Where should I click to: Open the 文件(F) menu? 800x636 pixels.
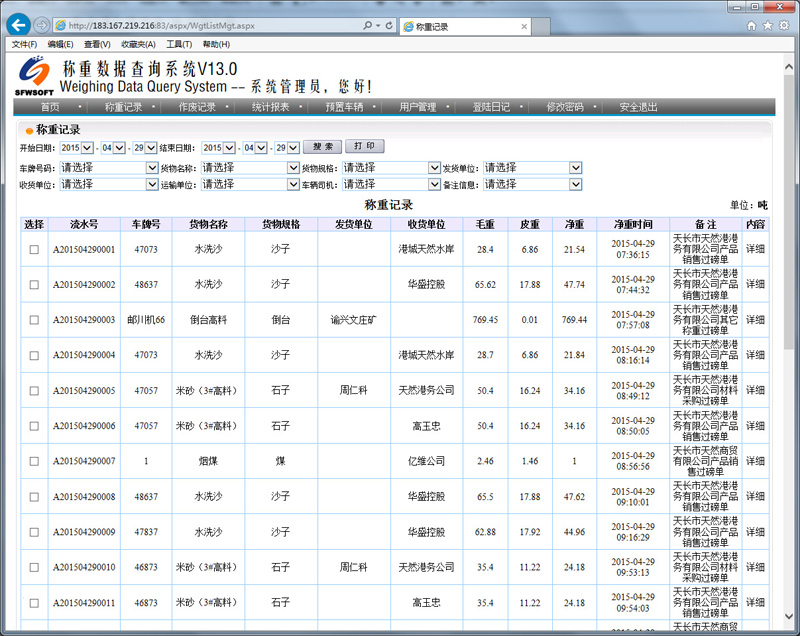click(x=24, y=44)
